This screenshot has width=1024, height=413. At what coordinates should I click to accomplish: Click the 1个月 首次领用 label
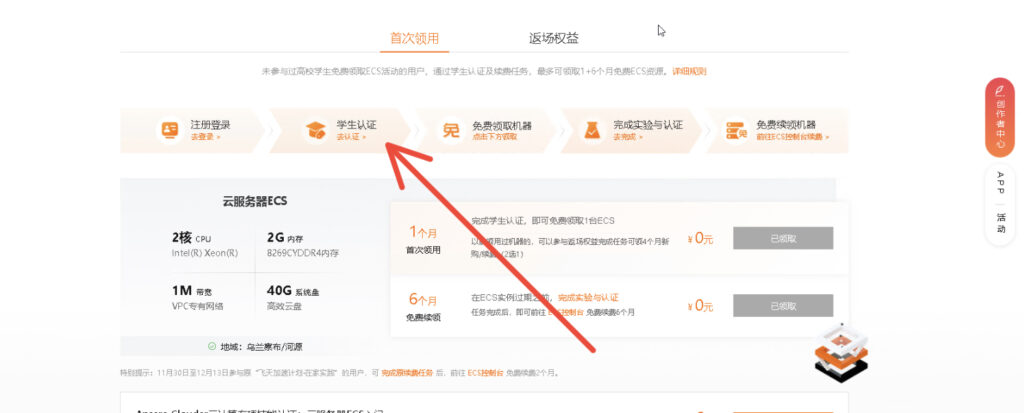(x=423, y=239)
